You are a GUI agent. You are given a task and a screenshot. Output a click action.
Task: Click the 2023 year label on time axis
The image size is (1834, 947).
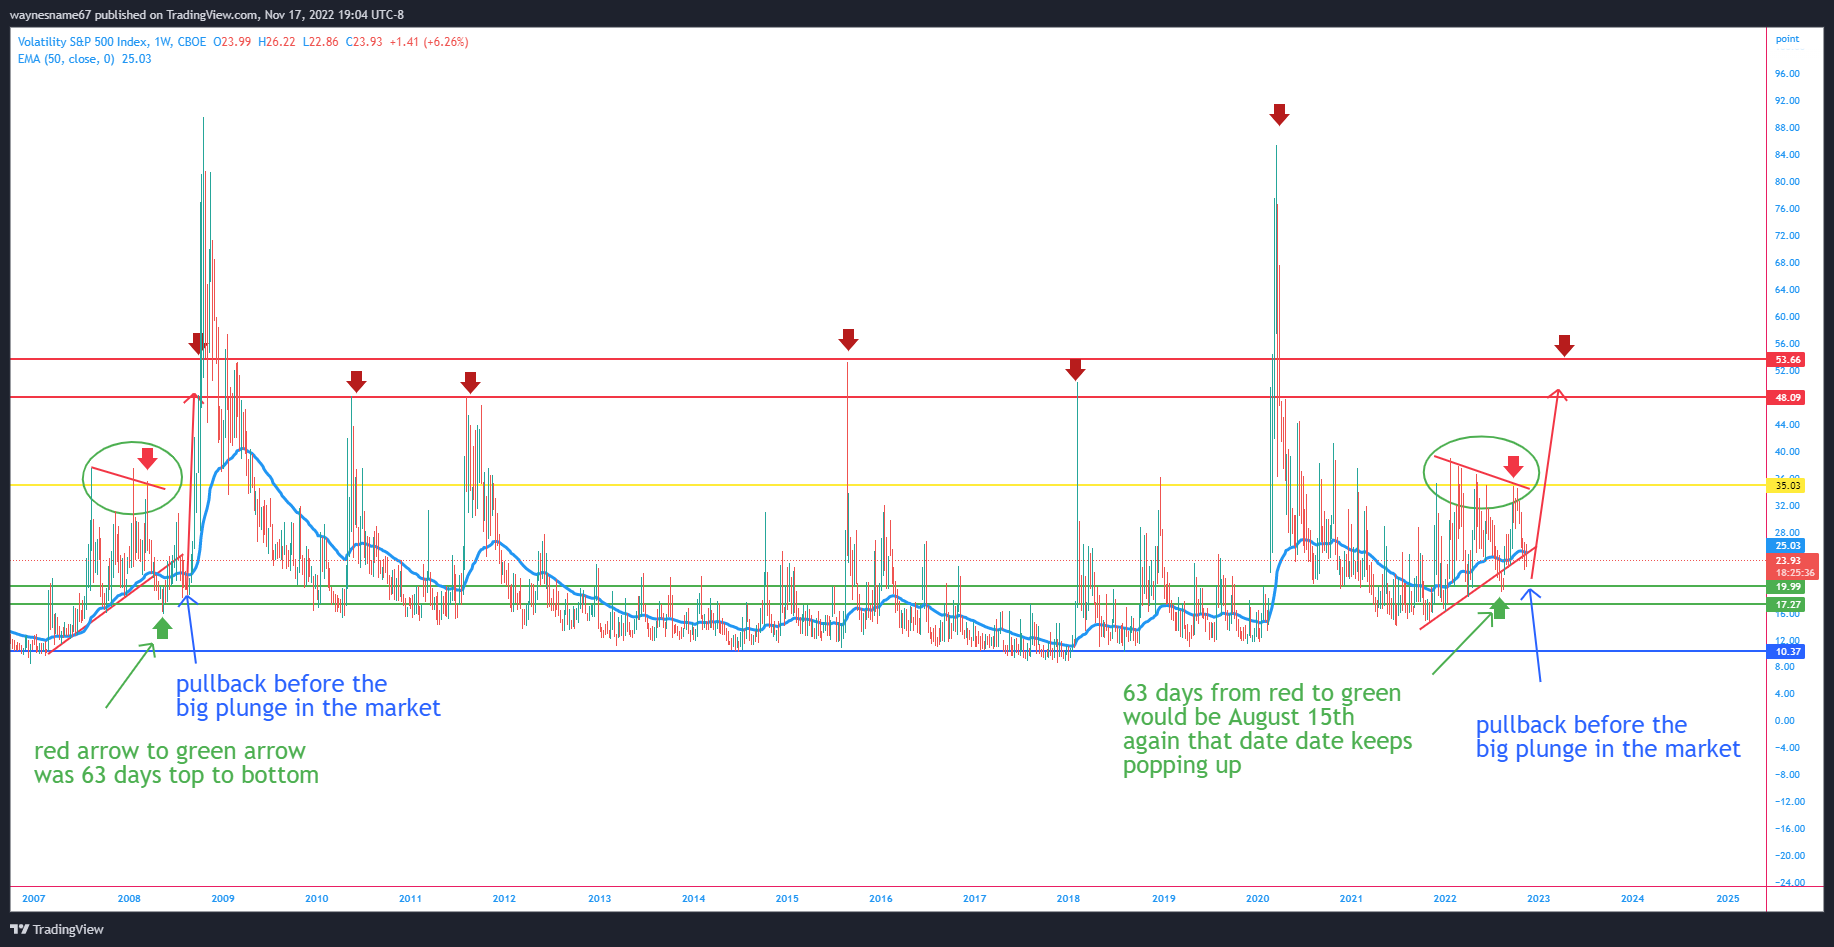[1538, 899]
